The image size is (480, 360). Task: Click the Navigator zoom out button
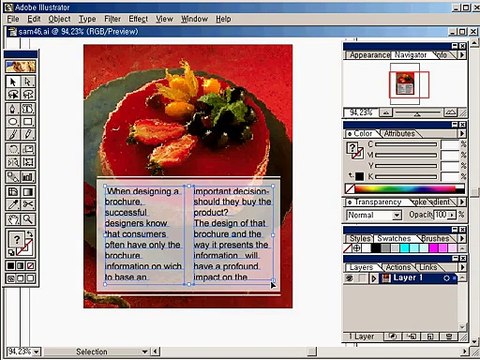386,113
